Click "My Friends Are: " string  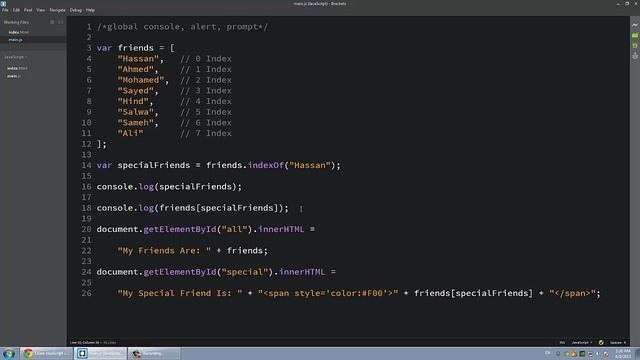pos(164,251)
